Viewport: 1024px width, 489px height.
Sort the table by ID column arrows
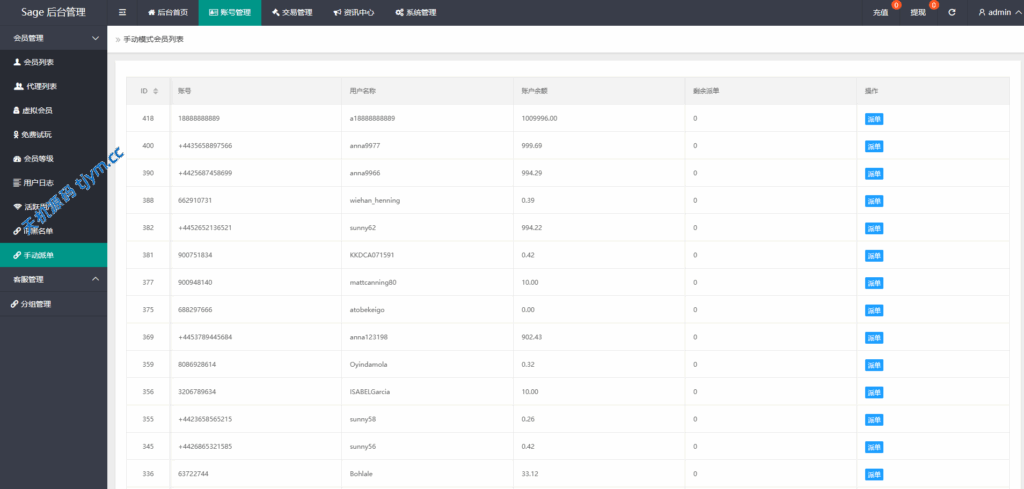155,91
